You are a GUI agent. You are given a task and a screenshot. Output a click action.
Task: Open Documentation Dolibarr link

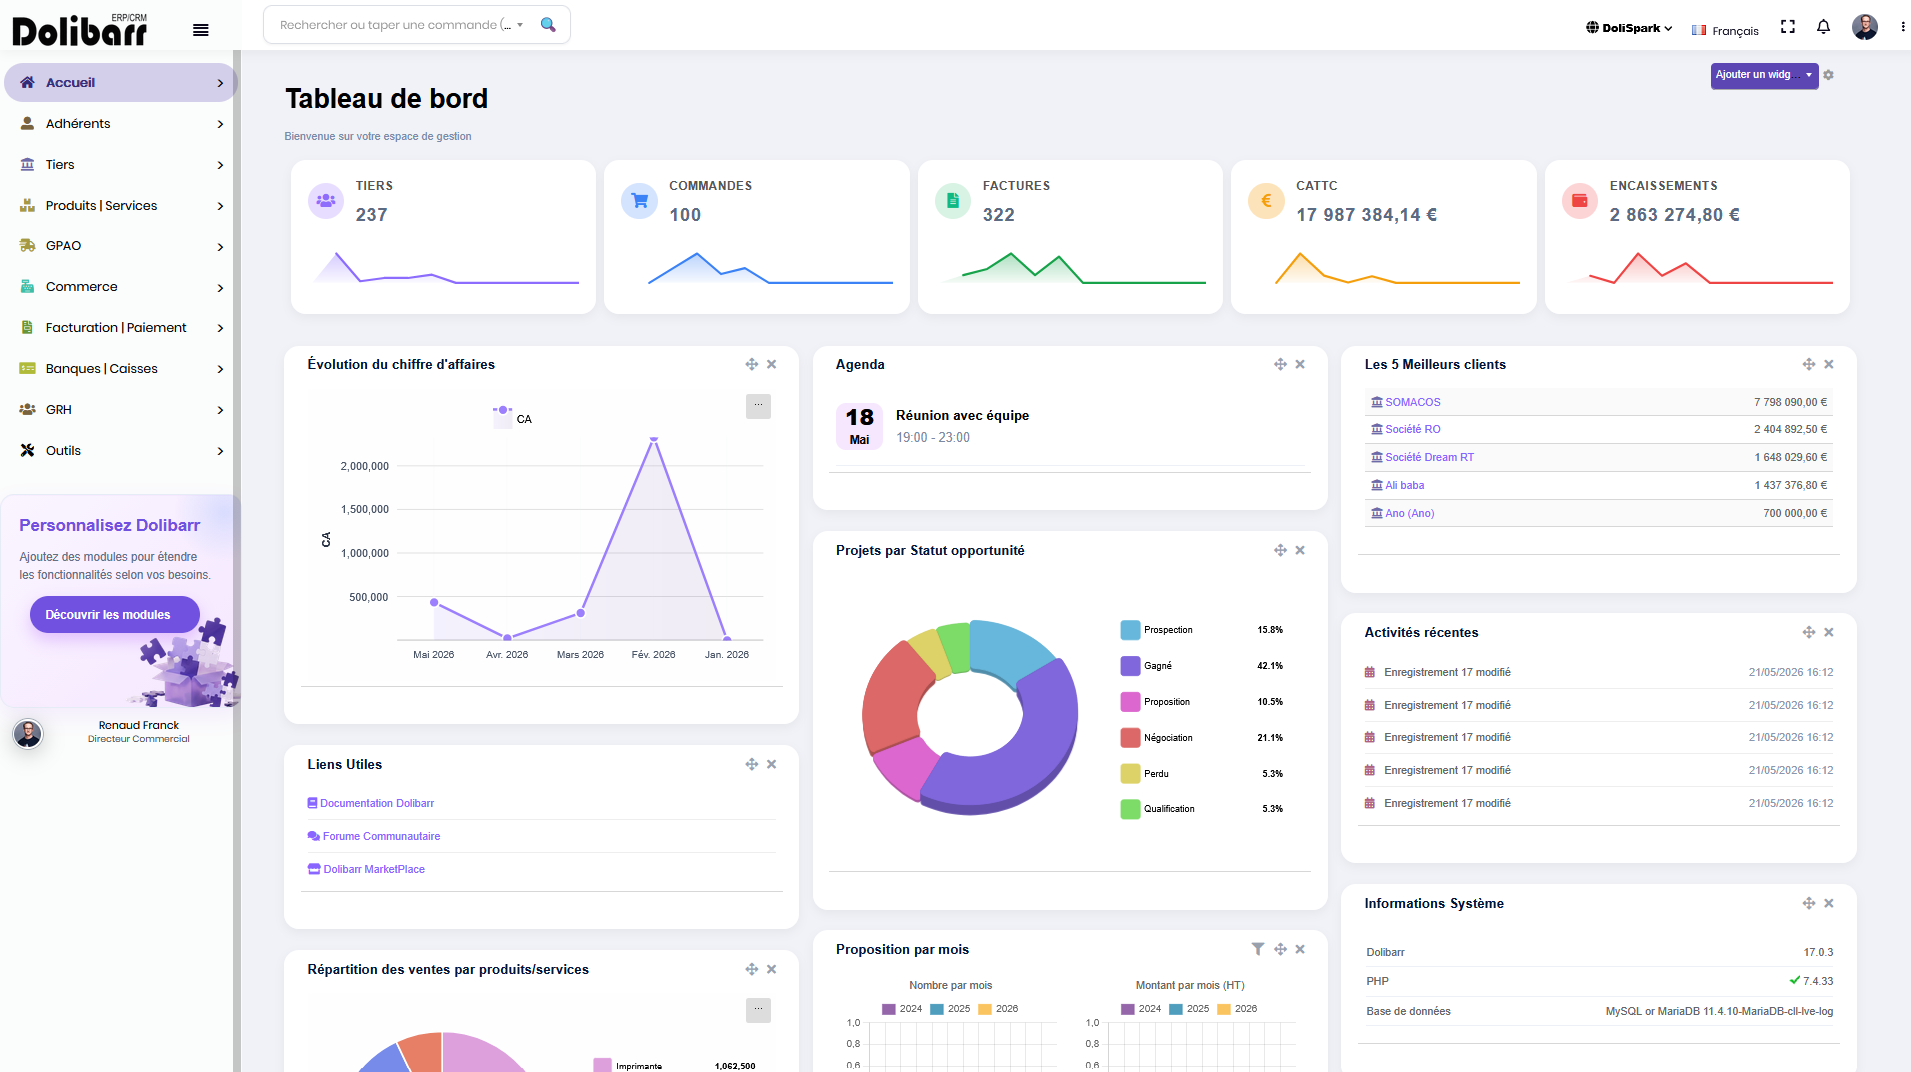(x=371, y=803)
